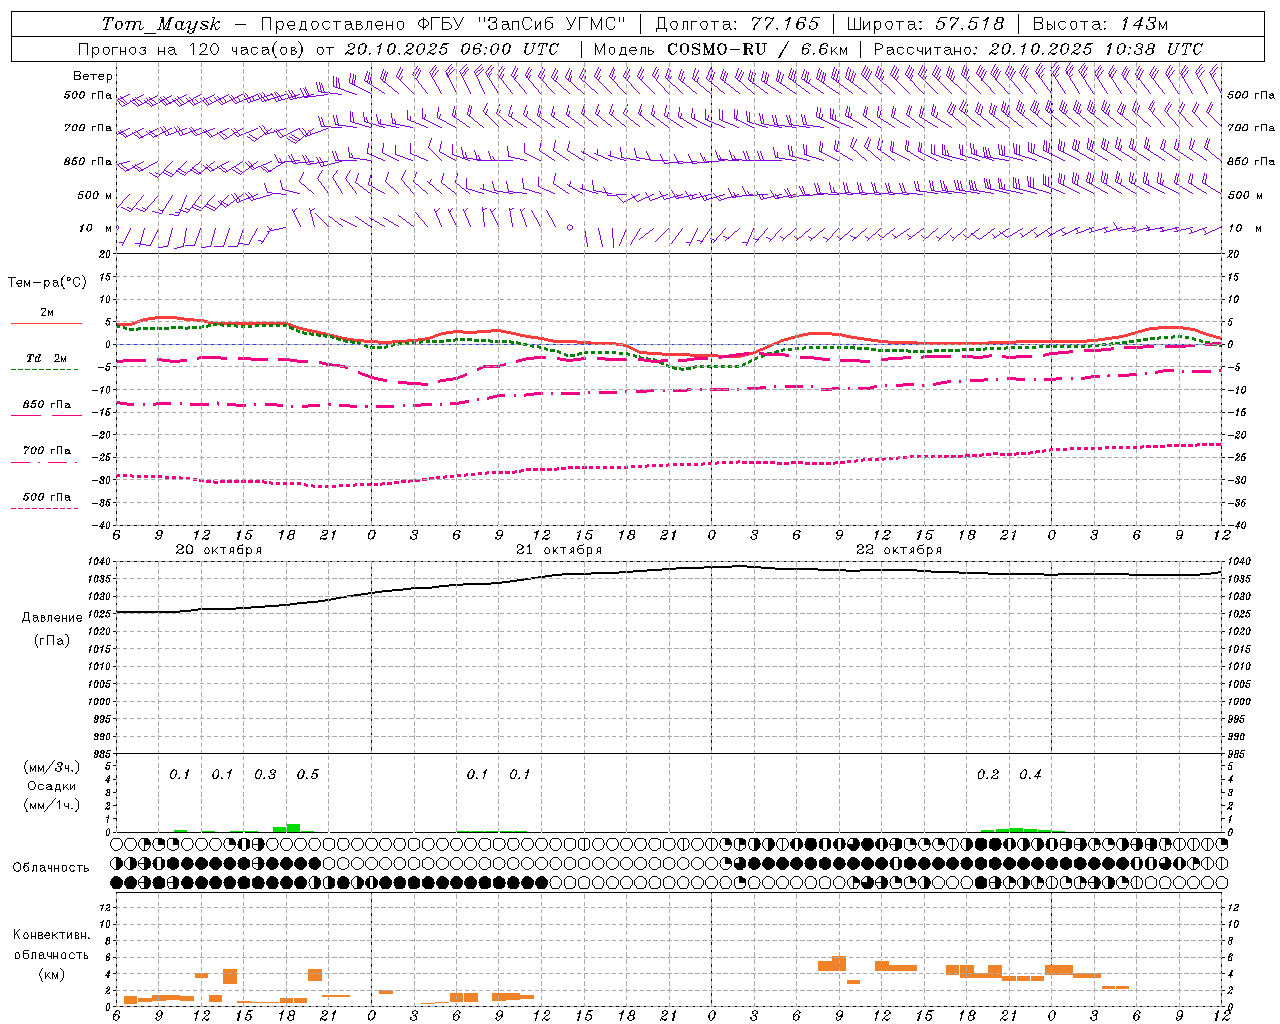Click the 700 гПа legend entry below 850 гПа
Viewport: 1280px width, 1024px height.
[47, 451]
